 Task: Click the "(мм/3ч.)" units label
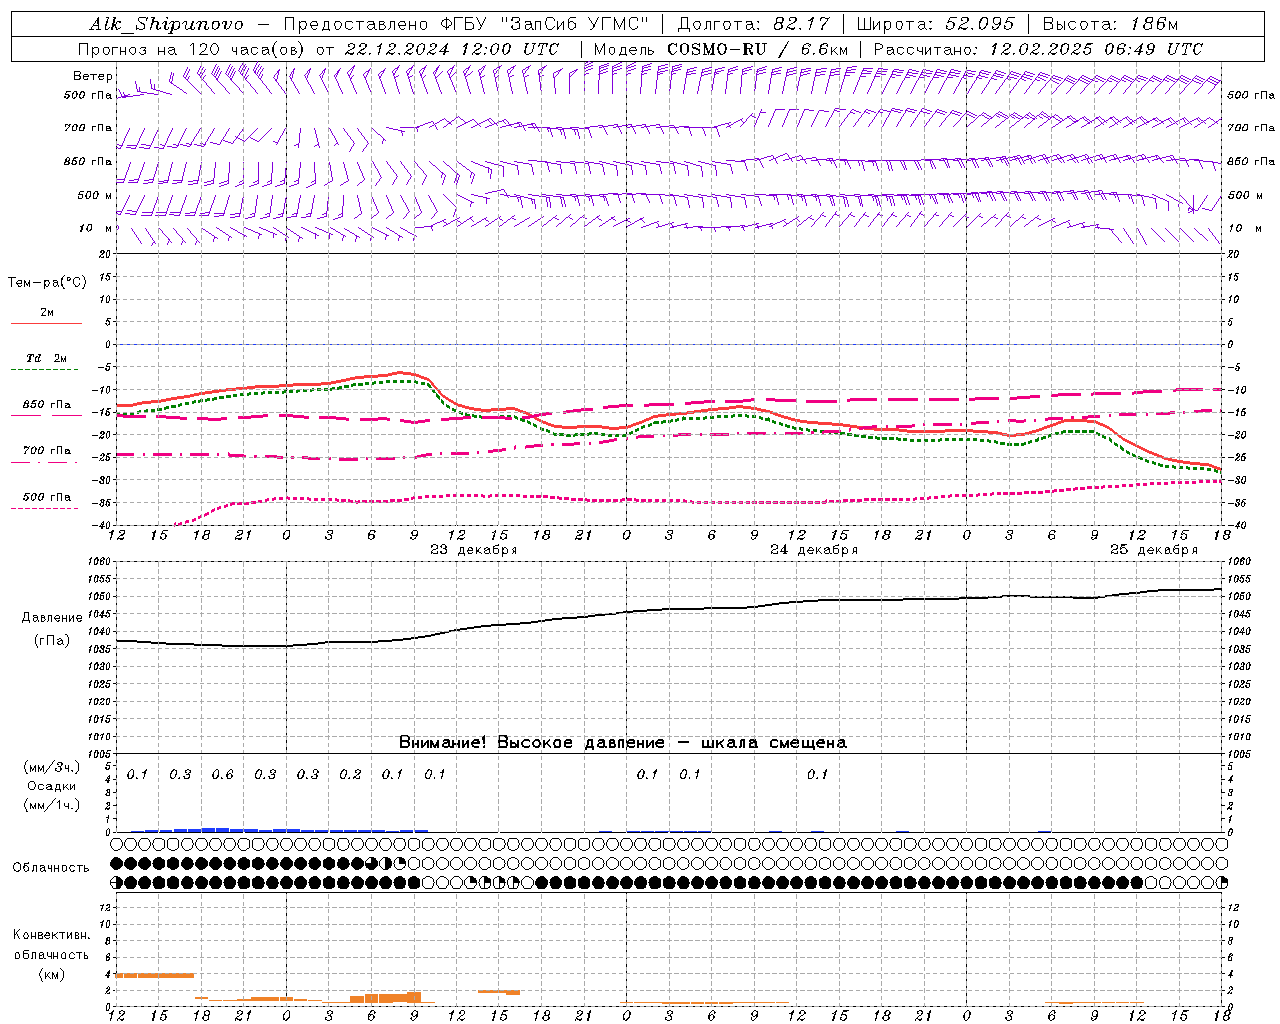point(52,767)
